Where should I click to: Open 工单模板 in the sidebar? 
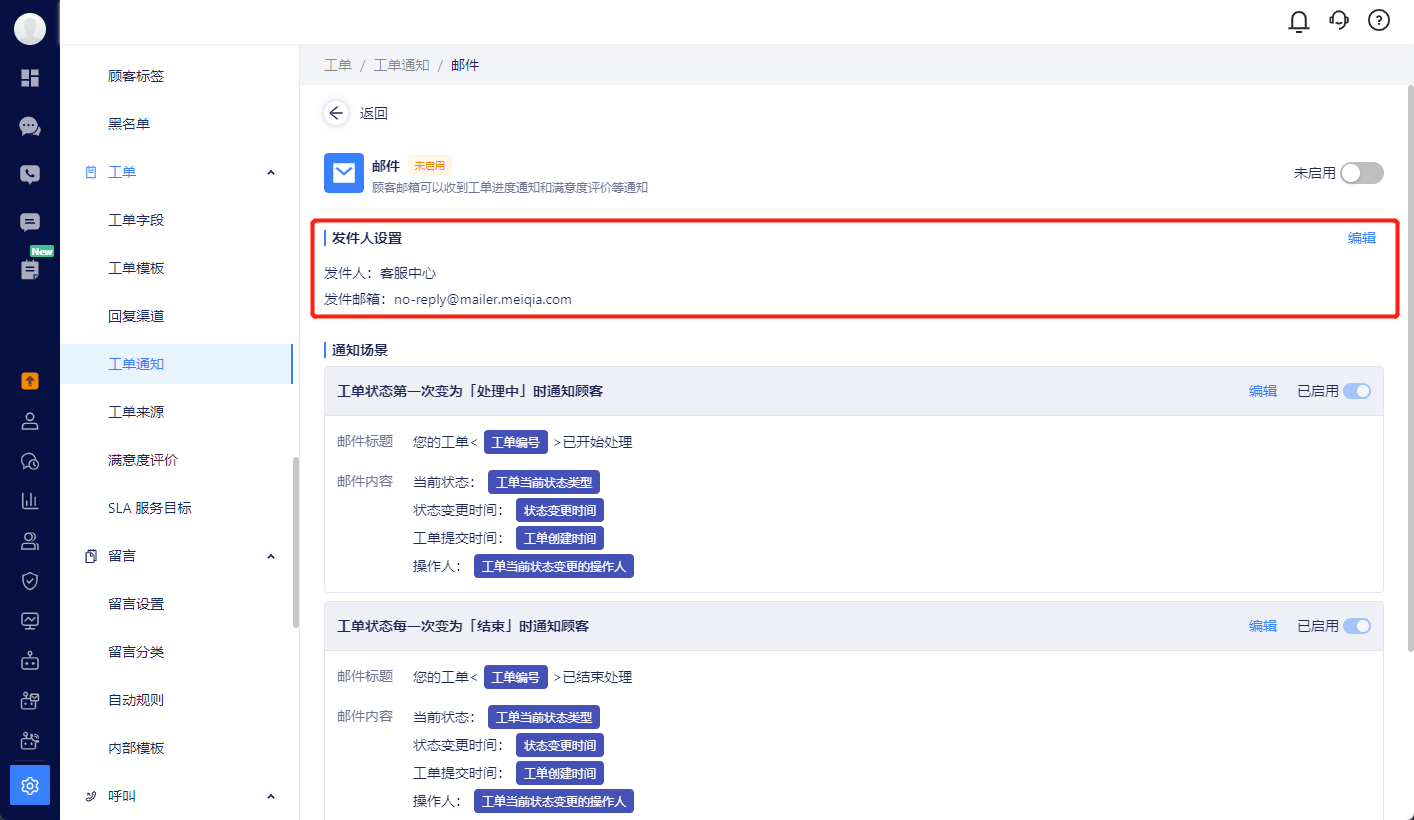[136, 268]
